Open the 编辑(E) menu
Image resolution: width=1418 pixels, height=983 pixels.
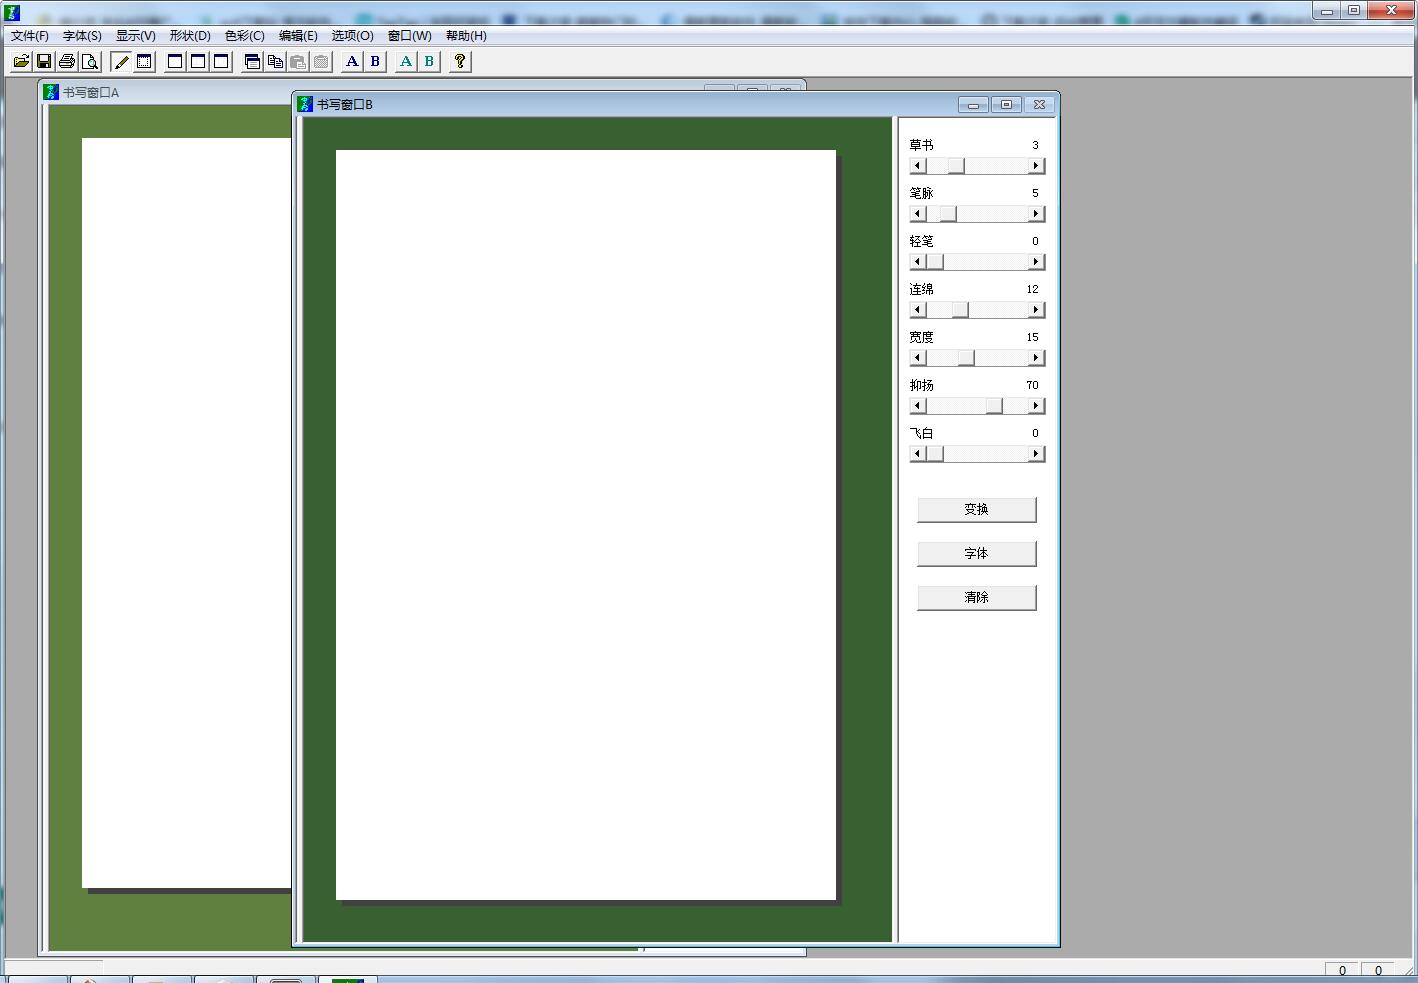pyautogui.click(x=298, y=36)
